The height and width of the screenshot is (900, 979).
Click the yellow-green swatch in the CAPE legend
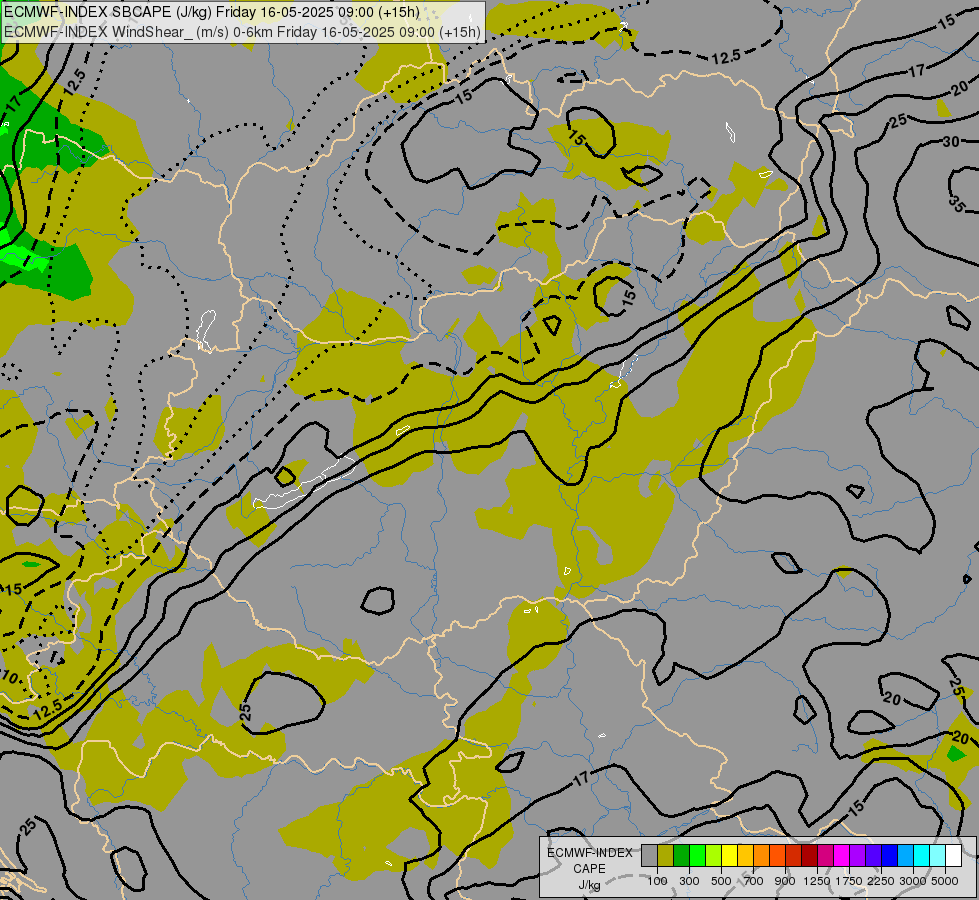[714, 856]
